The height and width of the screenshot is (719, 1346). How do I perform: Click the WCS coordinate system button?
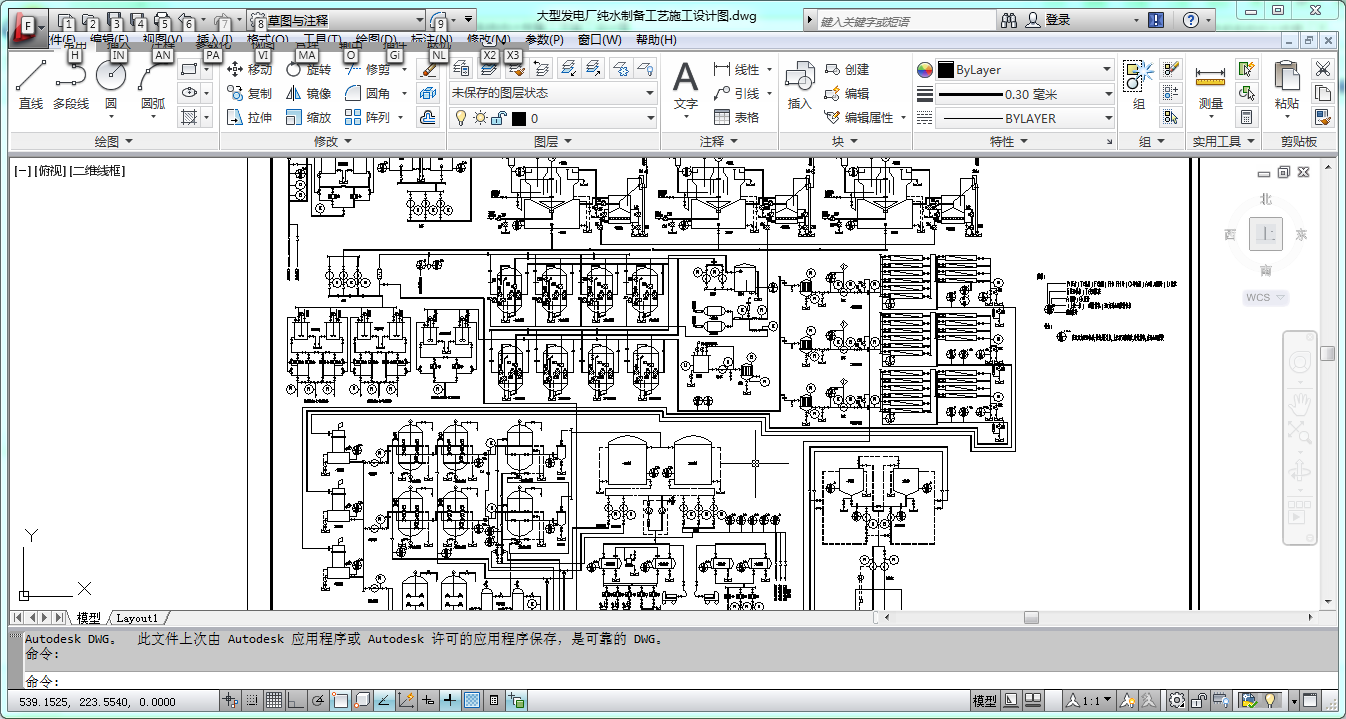pyautogui.click(x=1265, y=297)
